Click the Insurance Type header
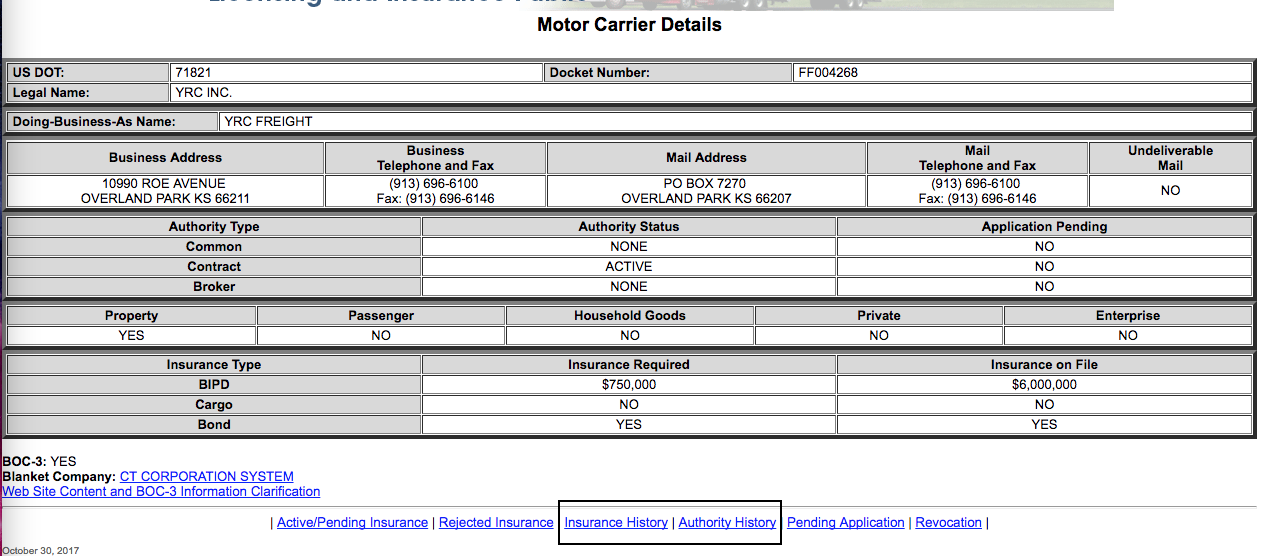Viewport: 1261px width, 556px height. [214, 365]
